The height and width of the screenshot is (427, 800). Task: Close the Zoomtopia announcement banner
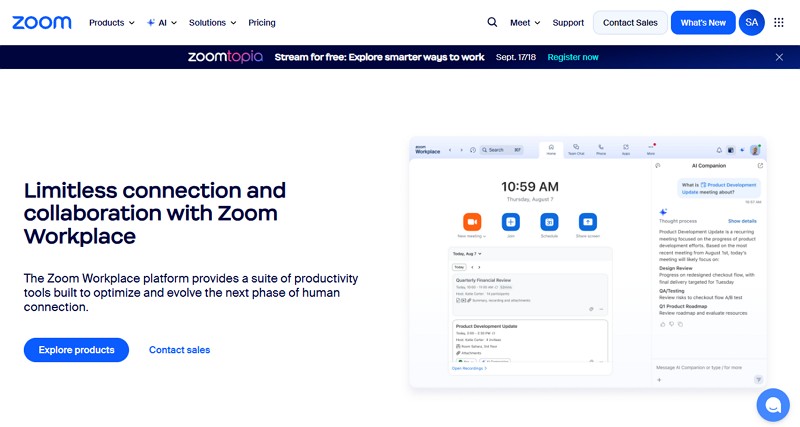779,57
